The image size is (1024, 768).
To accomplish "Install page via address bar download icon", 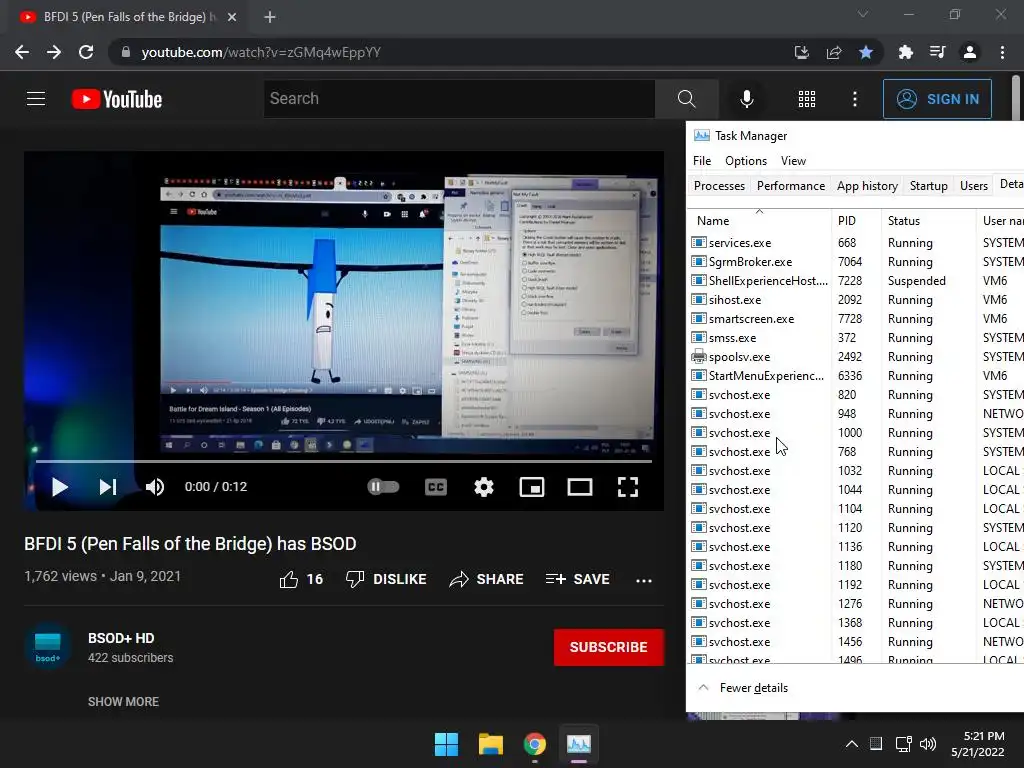I will 801,52.
